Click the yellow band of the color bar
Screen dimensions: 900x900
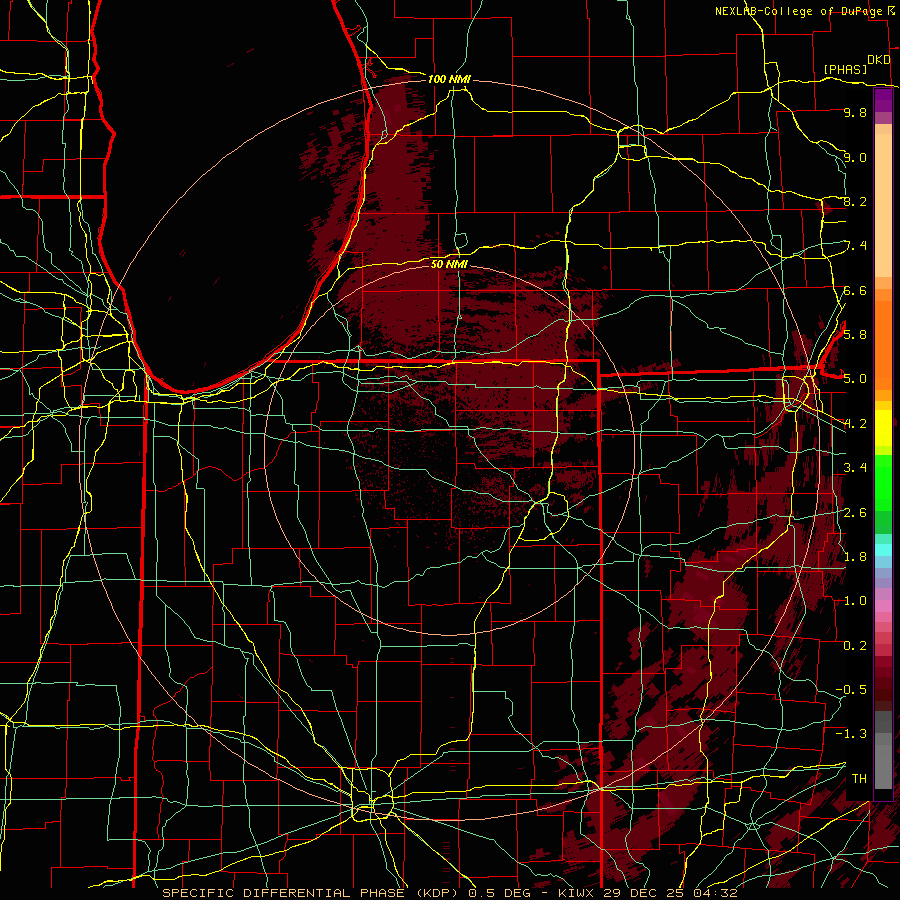883,428
